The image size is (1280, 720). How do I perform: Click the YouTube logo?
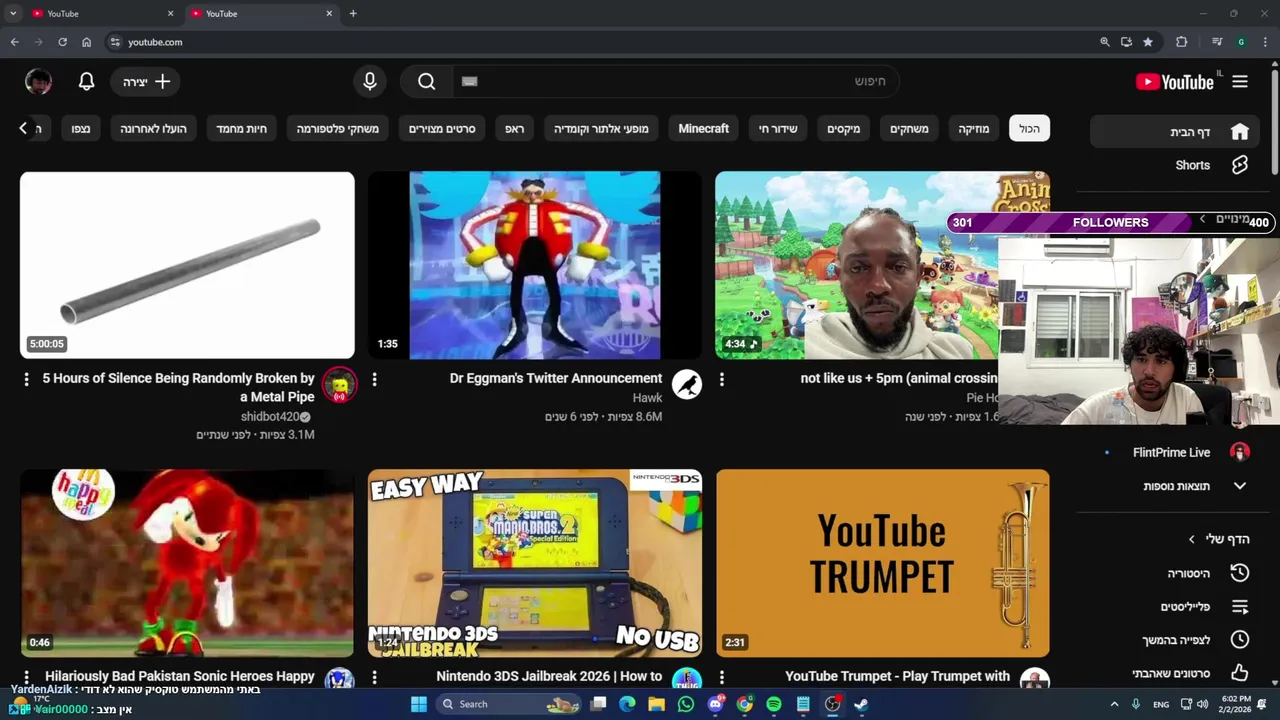[1174, 82]
